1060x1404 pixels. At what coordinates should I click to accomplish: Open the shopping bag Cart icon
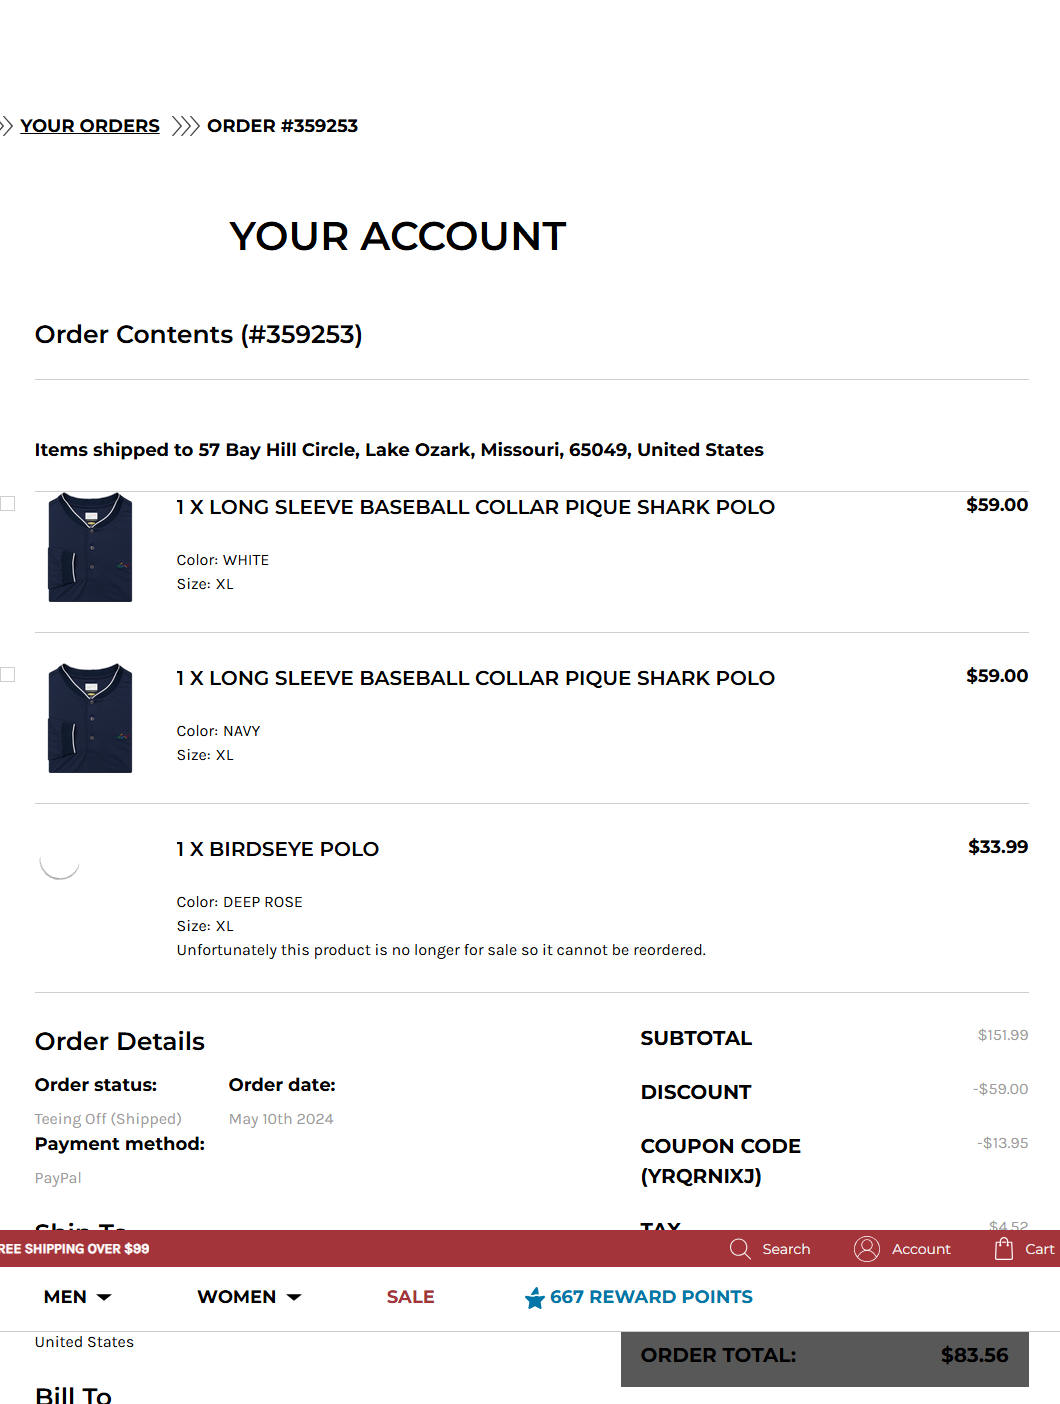[x=1004, y=1248]
